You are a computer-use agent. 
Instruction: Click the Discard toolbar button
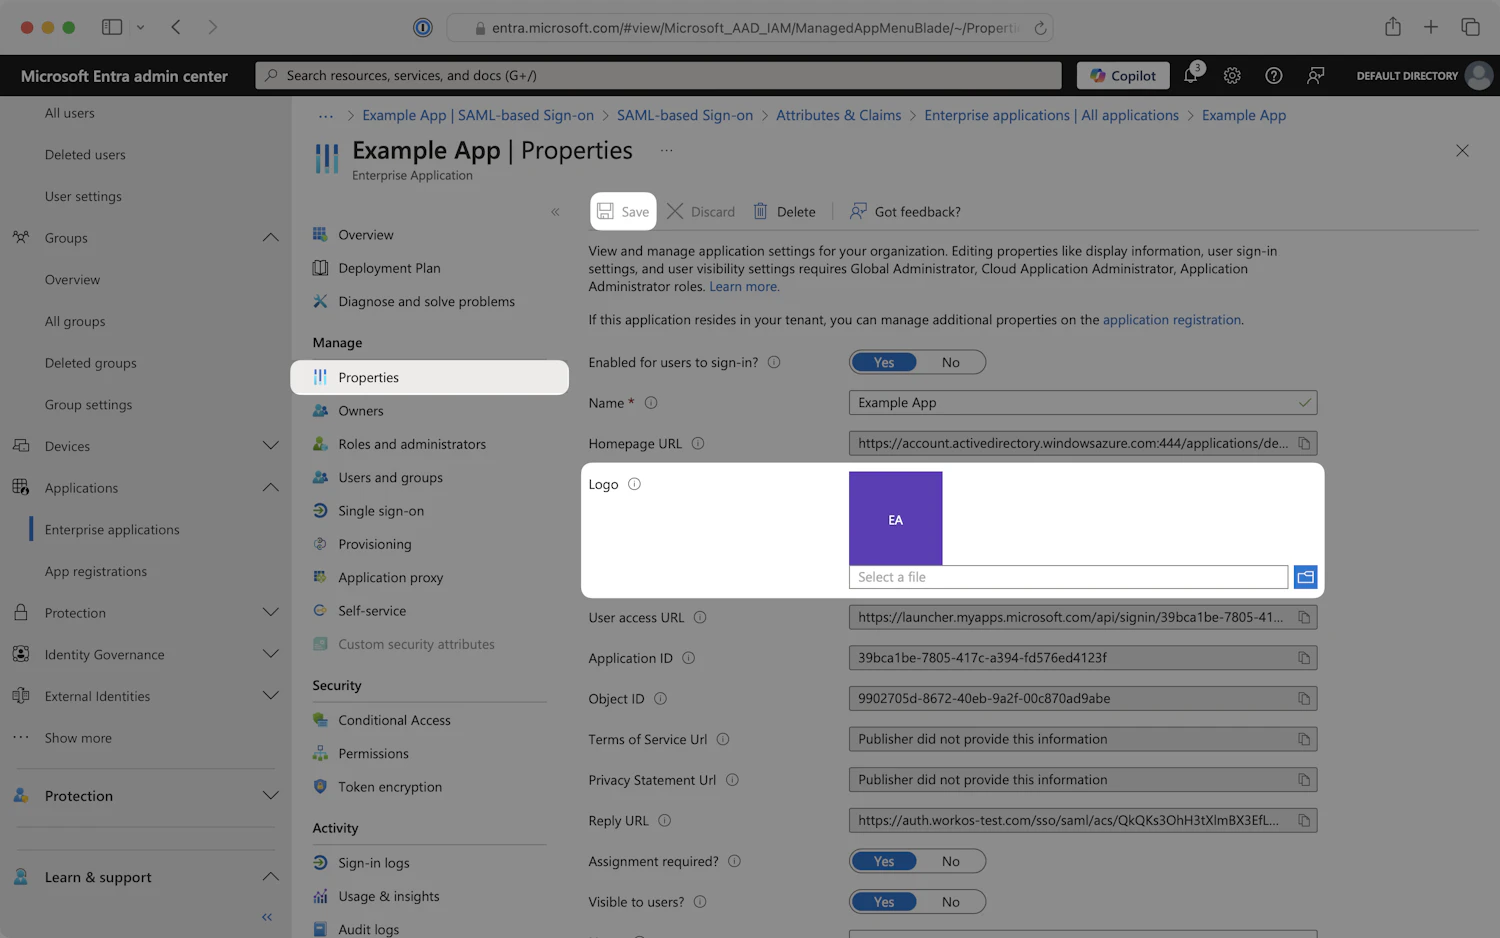coord(701,211)
